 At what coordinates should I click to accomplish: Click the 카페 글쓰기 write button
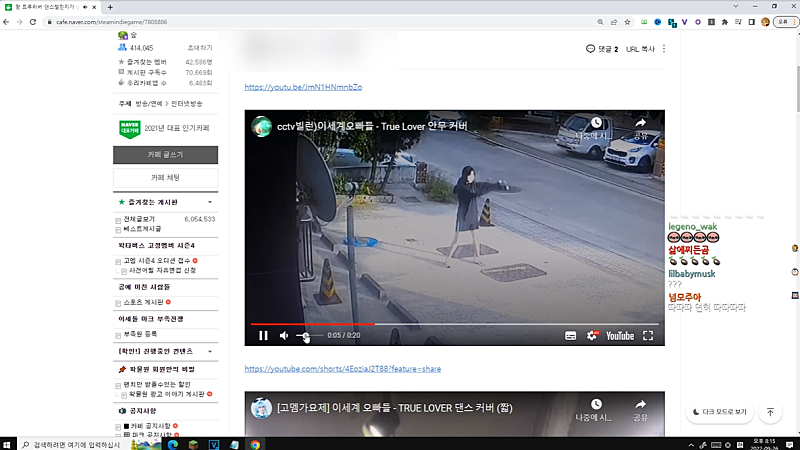coord(165,155)
